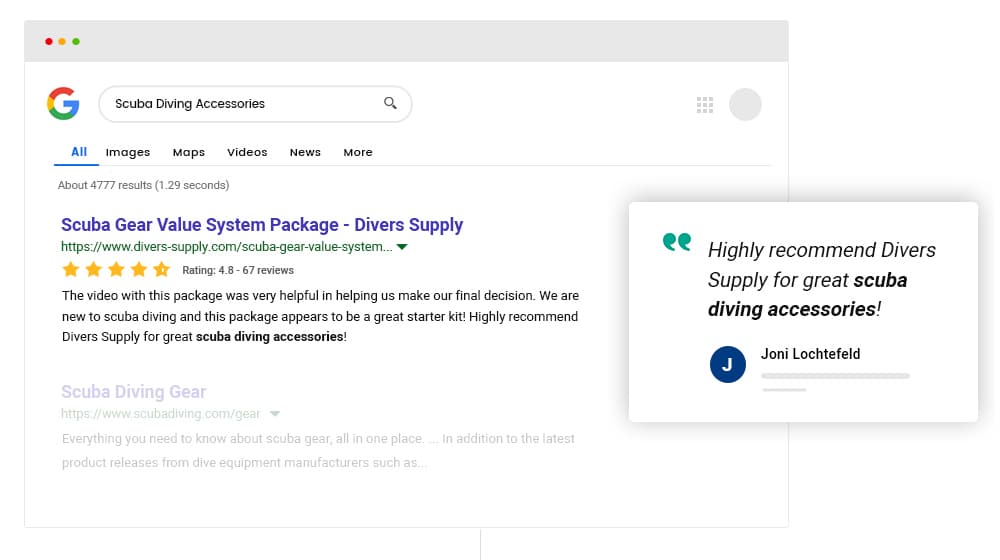Click the search magnifier icon

(x=390, y=103)
